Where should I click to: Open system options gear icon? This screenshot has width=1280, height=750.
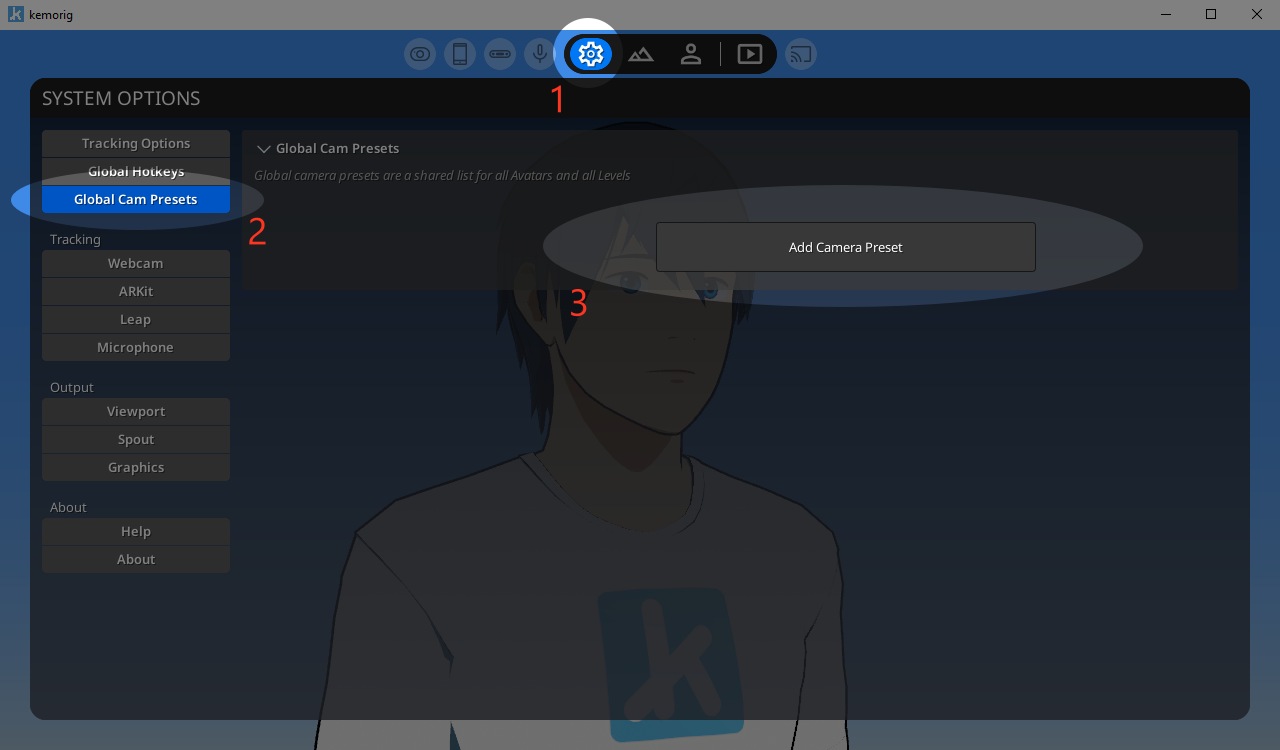(x=591, y=54)
